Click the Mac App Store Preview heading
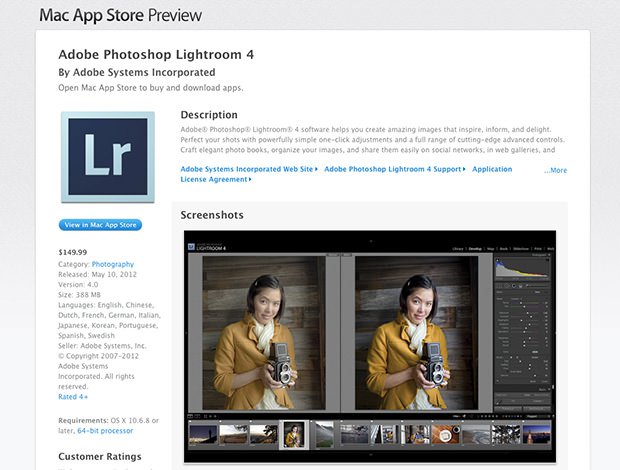The image size is (620, 470). [x=121, y=15]
